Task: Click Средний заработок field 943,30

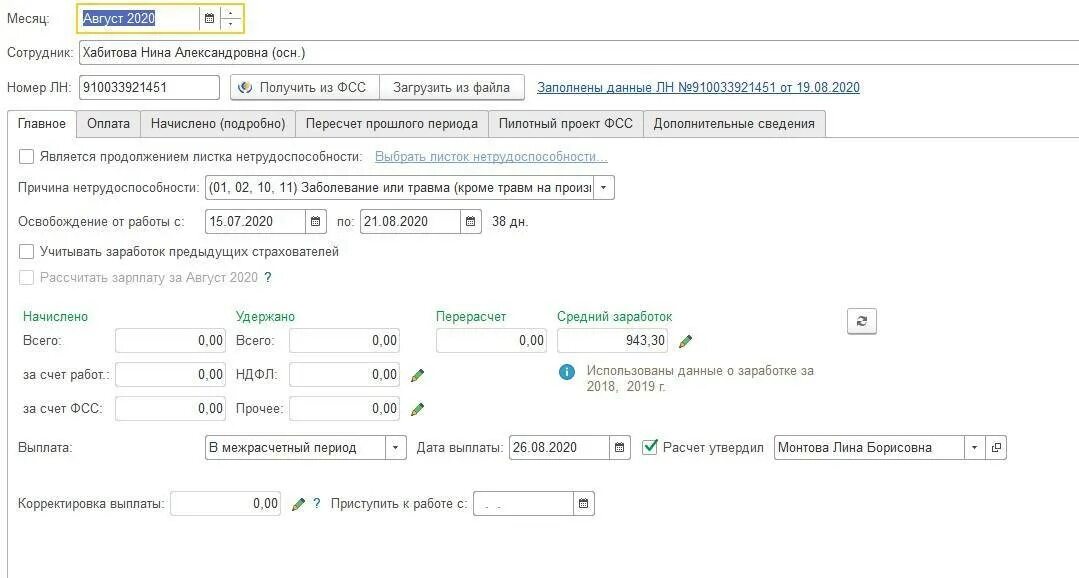Action: coord(613,341)
